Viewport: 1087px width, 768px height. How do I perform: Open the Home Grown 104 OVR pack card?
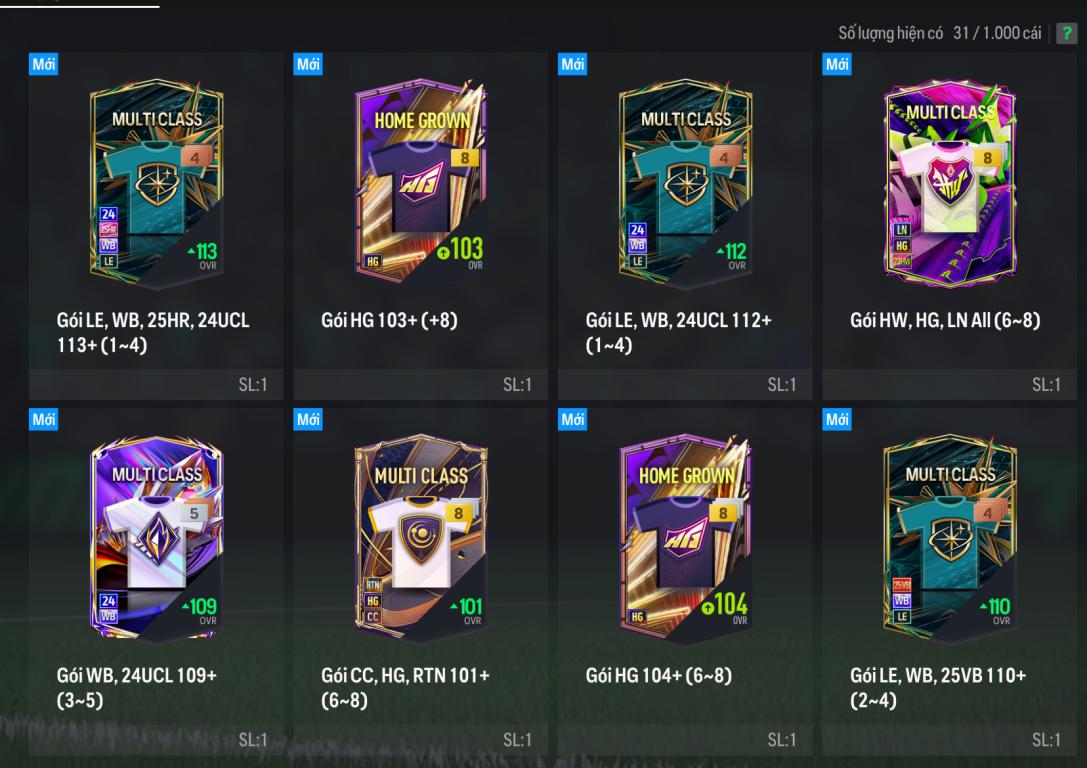(686, 538)
